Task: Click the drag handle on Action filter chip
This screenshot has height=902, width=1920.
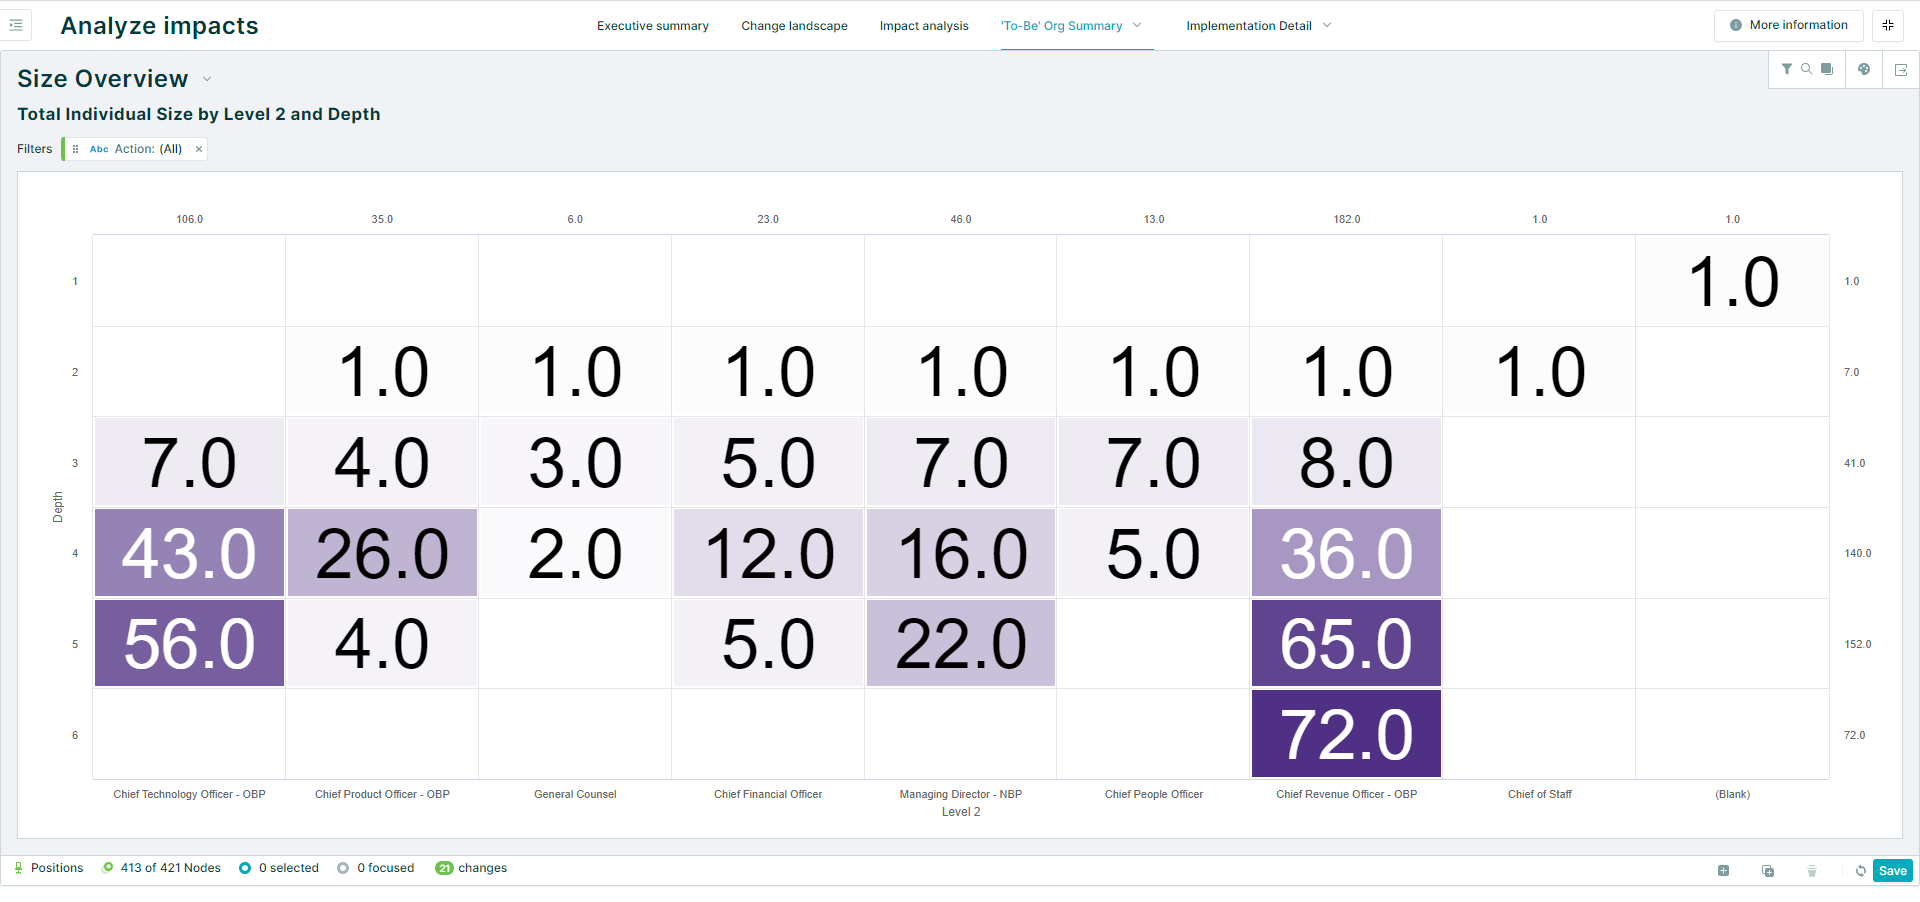Action: [75, 149]
